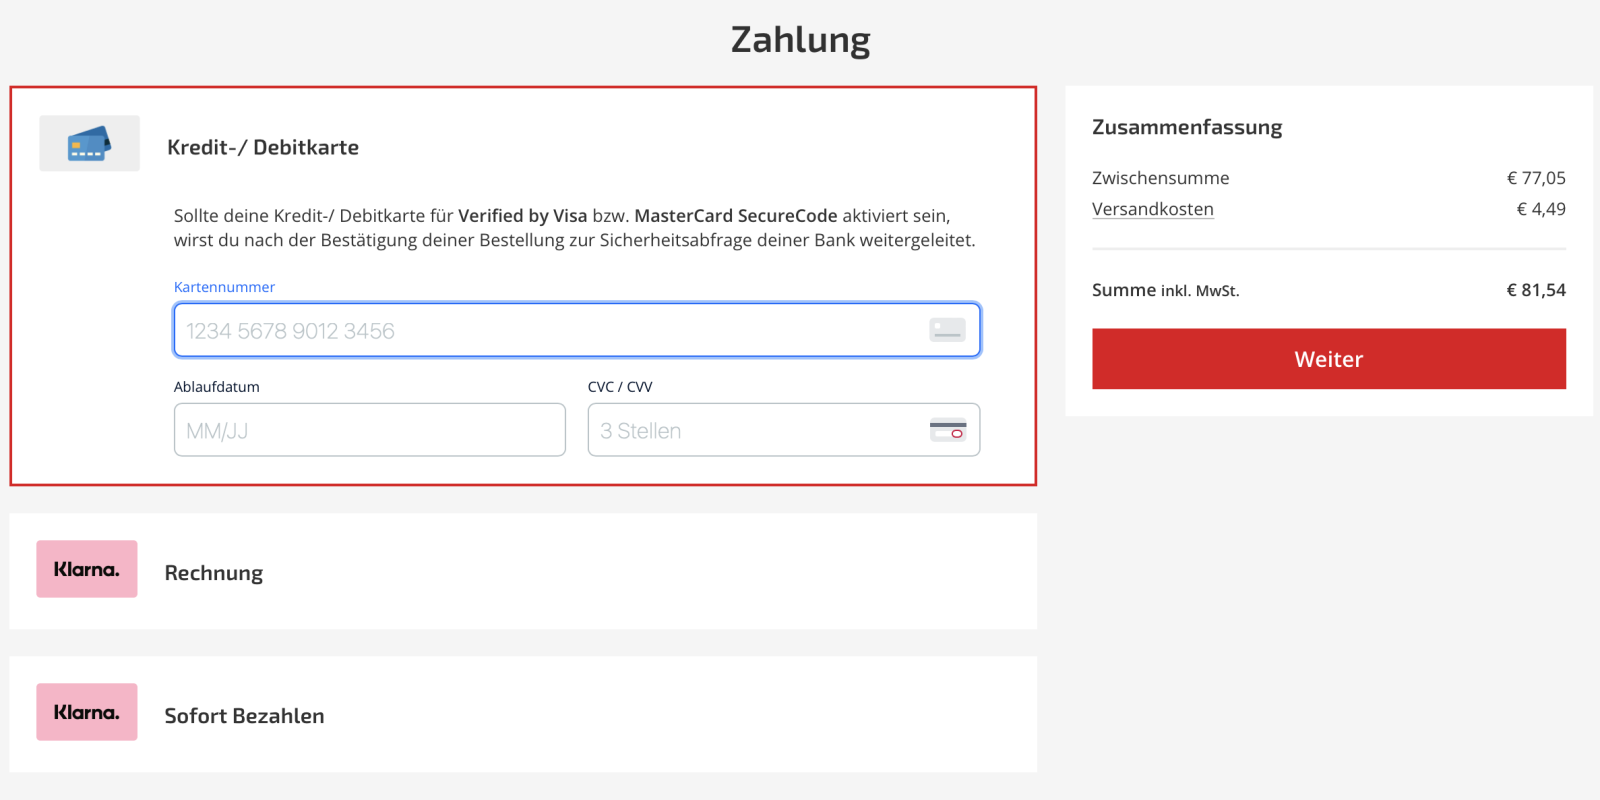The width and height of the screenshot is (1600, 800).
Task: Click the total amount € 81,54
Action: [1536, 290]
